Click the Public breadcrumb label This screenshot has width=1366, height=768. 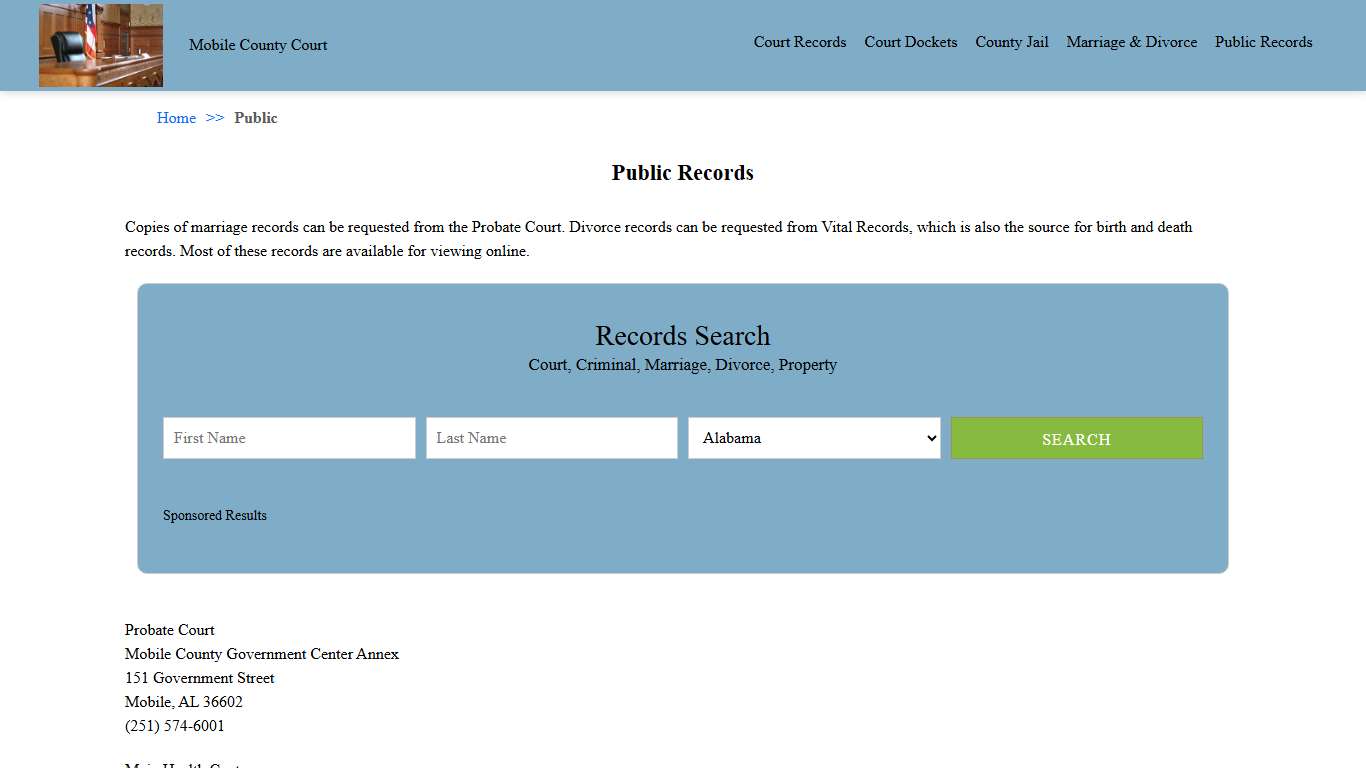(x=256, y=118)
